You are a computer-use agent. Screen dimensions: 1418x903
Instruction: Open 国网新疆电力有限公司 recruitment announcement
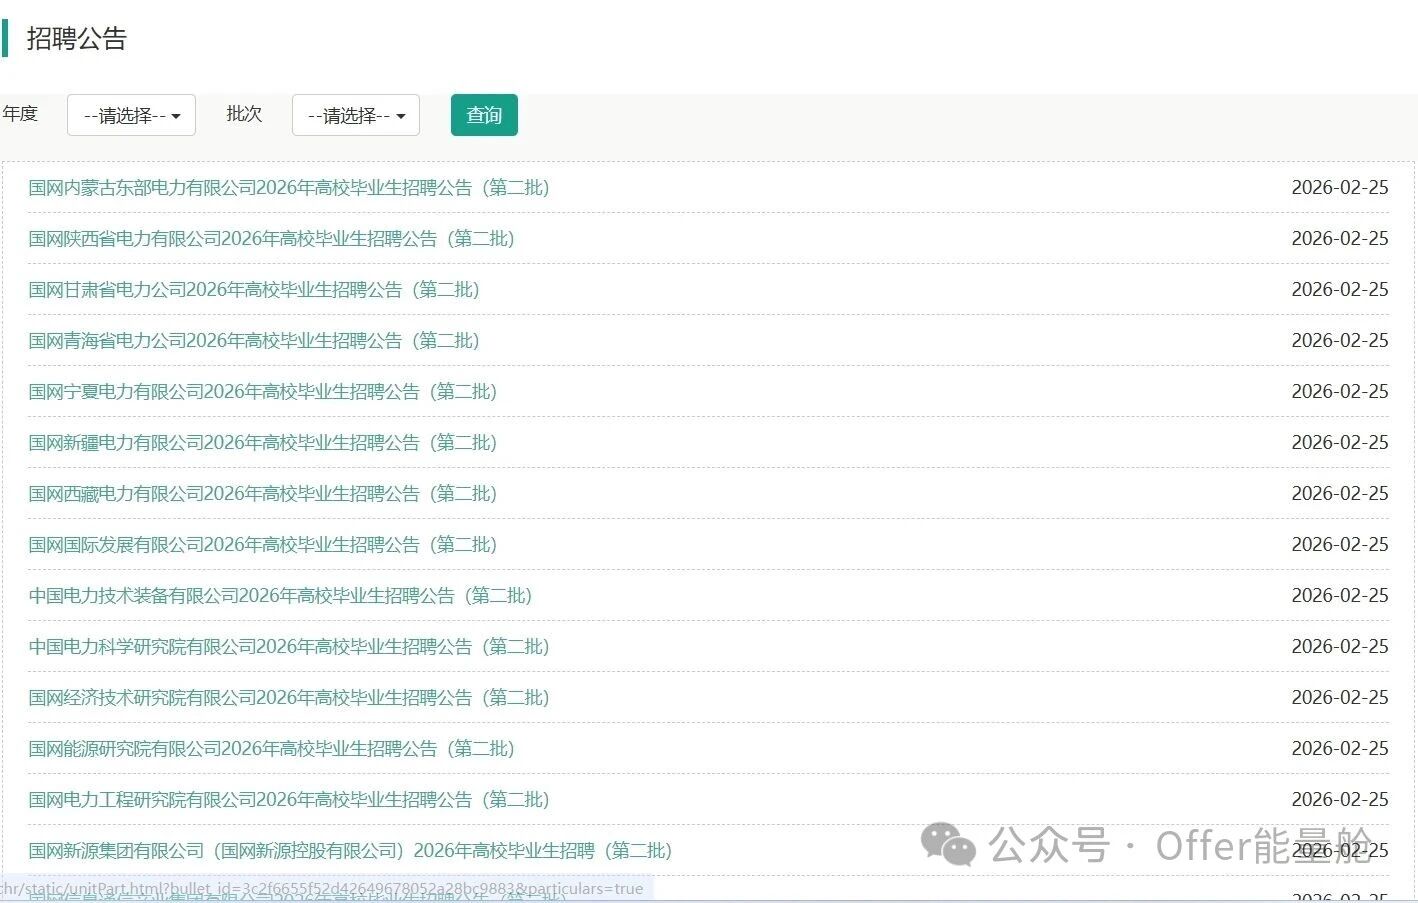click(x=262, y=443)
